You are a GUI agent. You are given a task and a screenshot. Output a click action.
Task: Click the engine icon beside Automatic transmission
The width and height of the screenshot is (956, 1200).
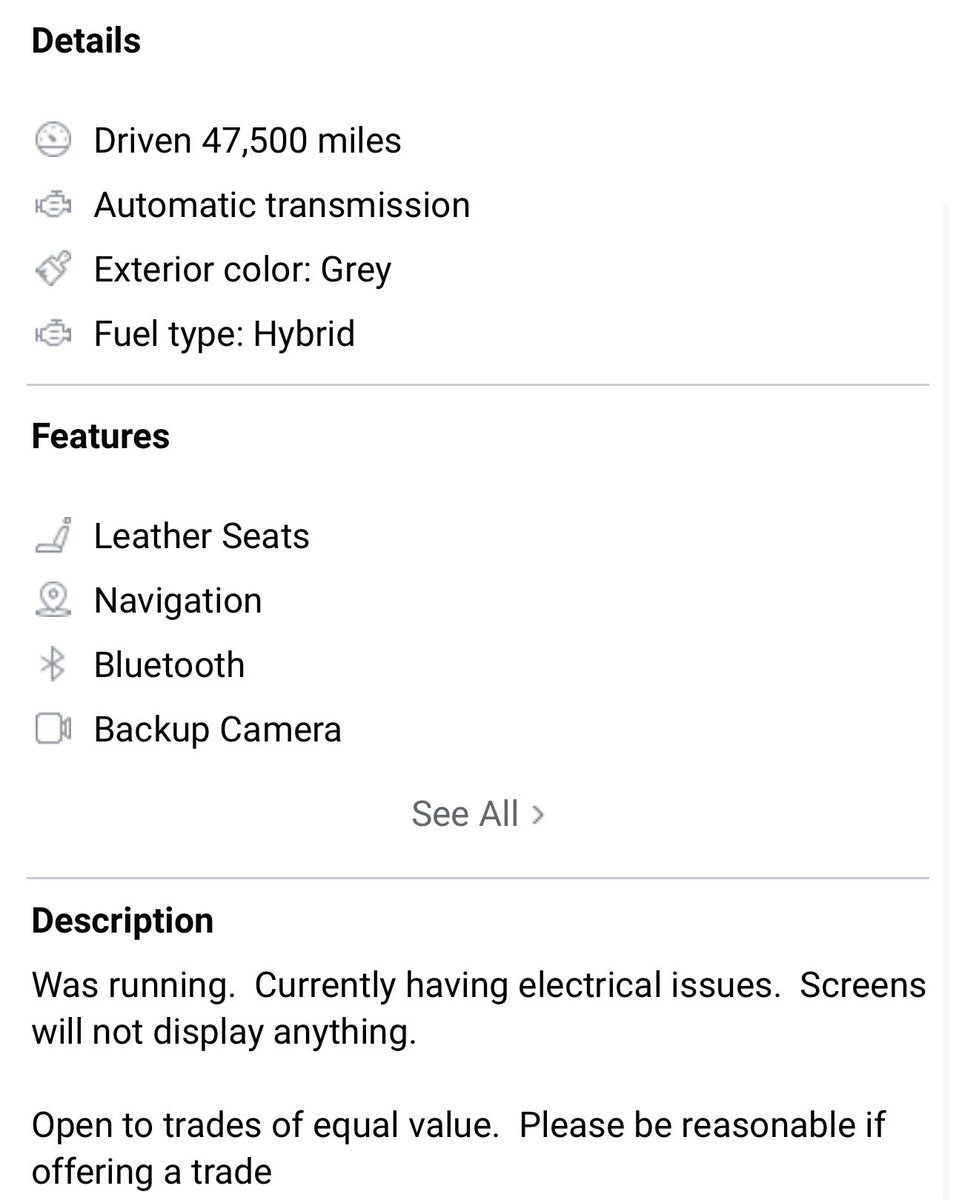tap(53, 206)
